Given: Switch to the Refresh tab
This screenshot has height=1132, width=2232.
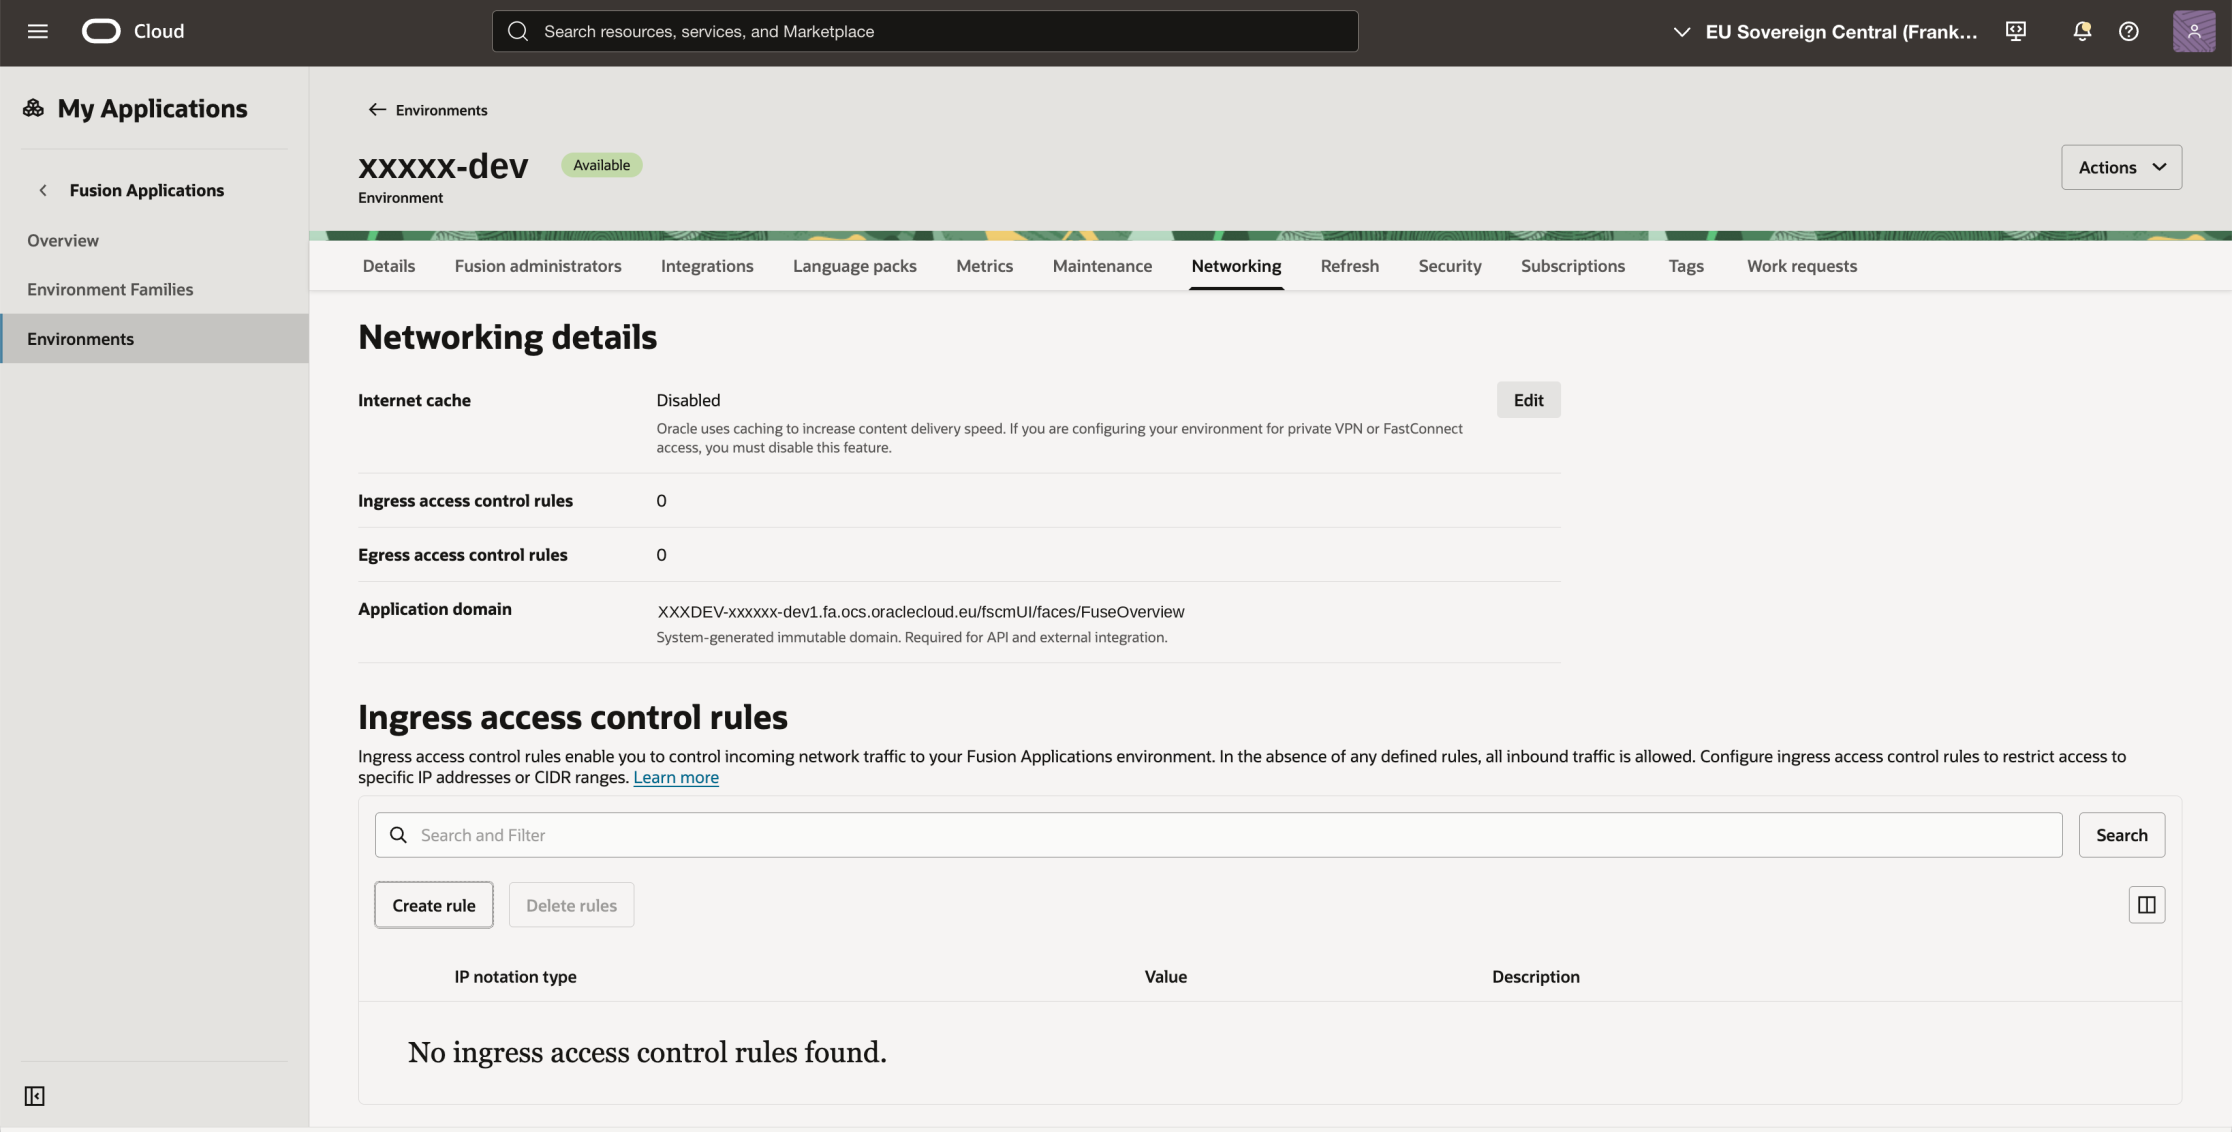Looking at the screenshot, I should click(1350, 266).
